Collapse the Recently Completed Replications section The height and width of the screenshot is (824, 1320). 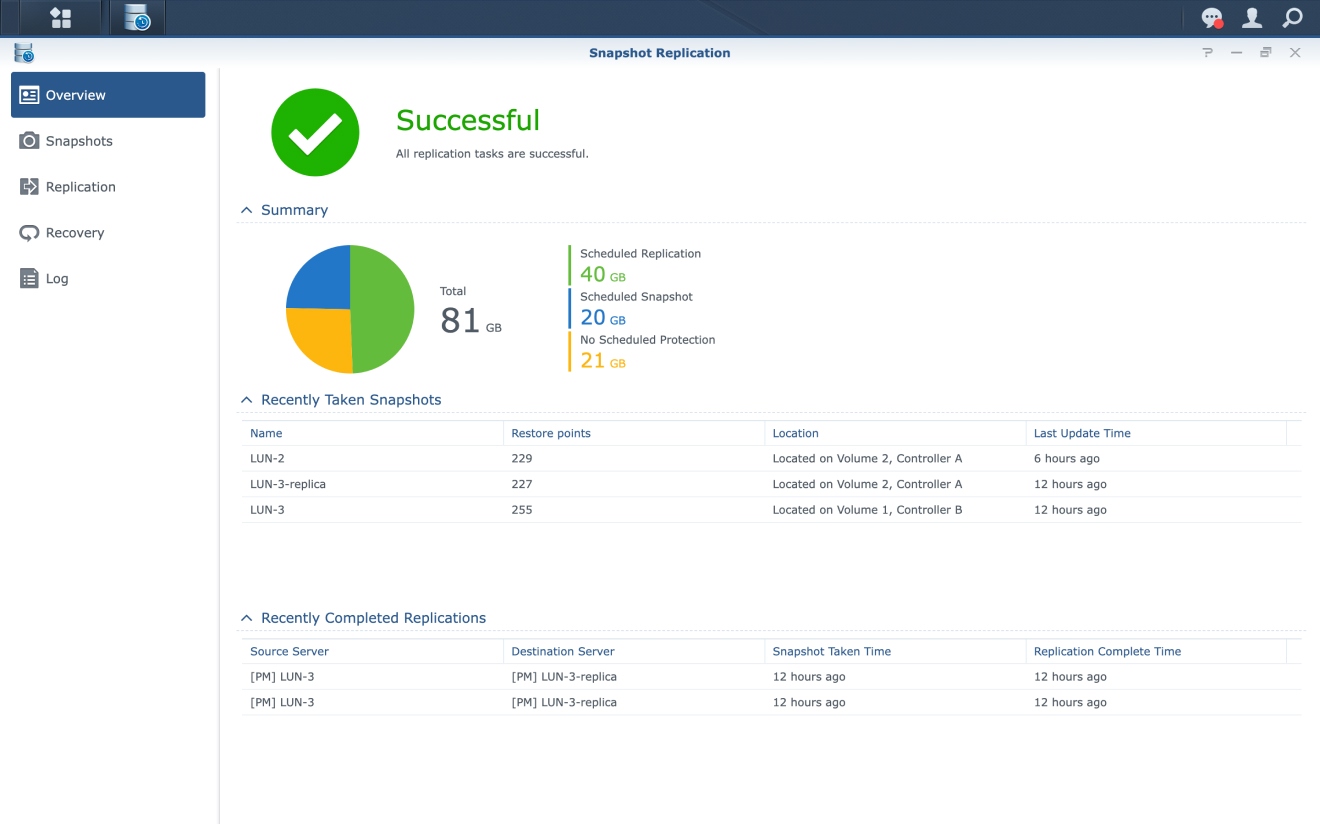pyautogui.click(x=246, y=618)
